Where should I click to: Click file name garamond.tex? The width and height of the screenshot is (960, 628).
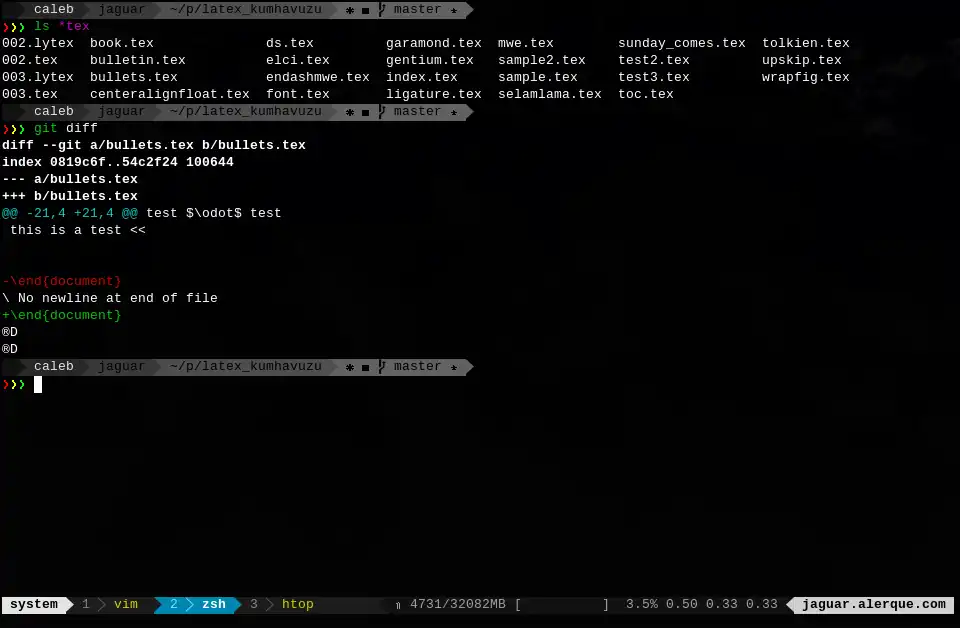(433, 43)
